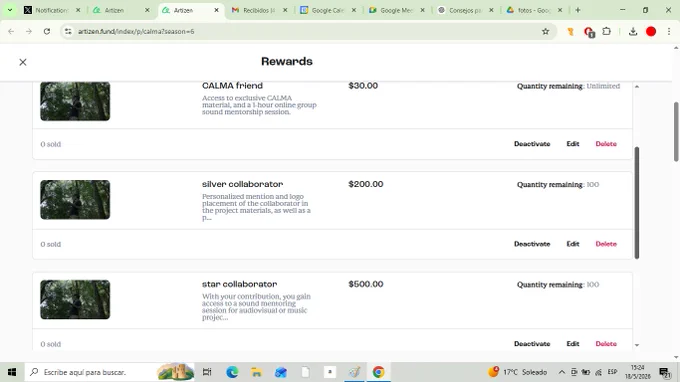Image resolution: width=680 pixels, height=382 pixels.
Task: Open the weather widget showing 17°C Soleado
Action: [x=517, y=372]
